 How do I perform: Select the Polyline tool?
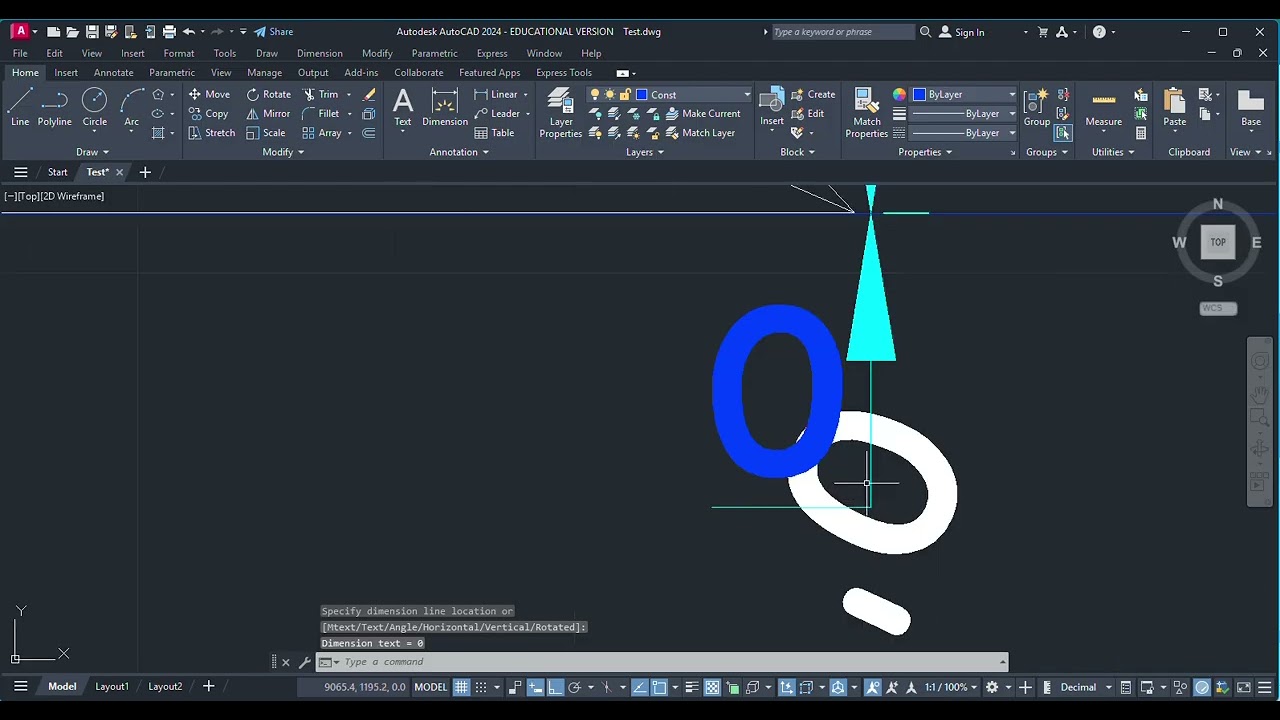click(55, 108)
